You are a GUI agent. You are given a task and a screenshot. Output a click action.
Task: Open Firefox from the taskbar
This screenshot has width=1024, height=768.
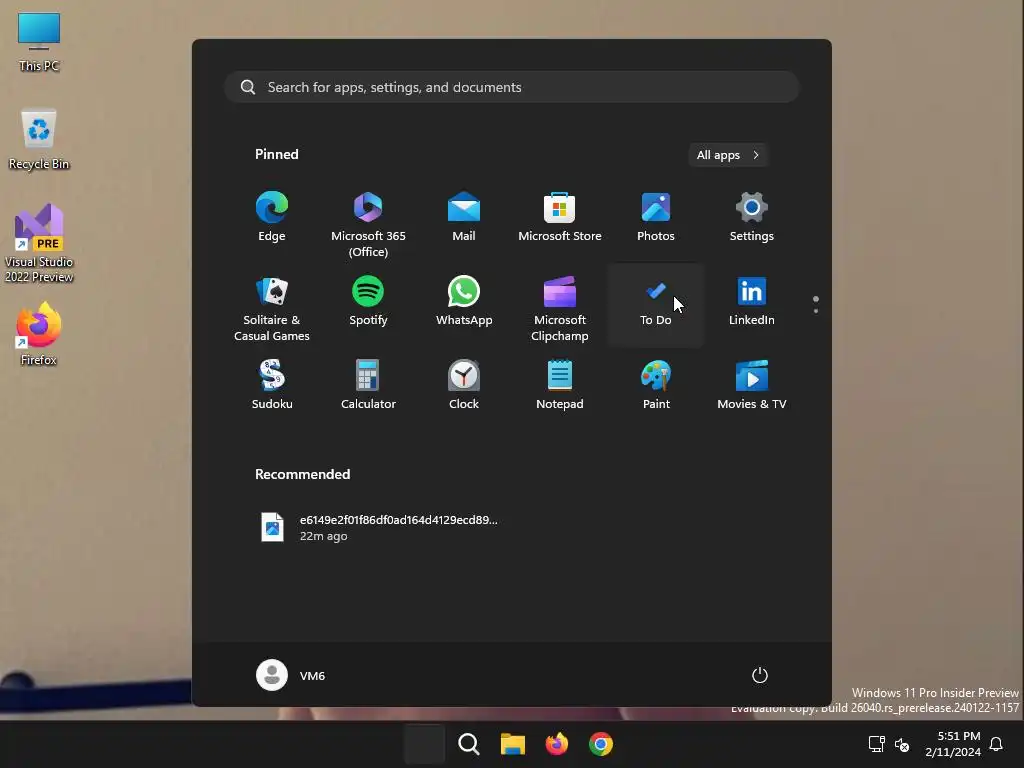click(x=556, y=744)
